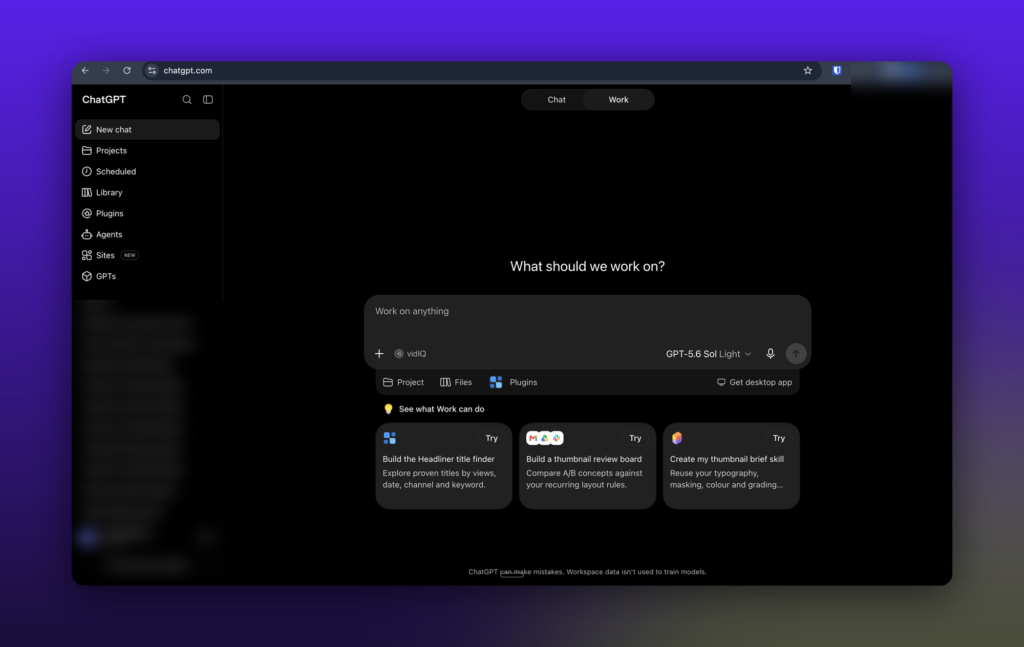Viewport: 1024px width, 647px height.
Task: Click the Gmail and Drive icons on review board card
Action: pos(545,438)
